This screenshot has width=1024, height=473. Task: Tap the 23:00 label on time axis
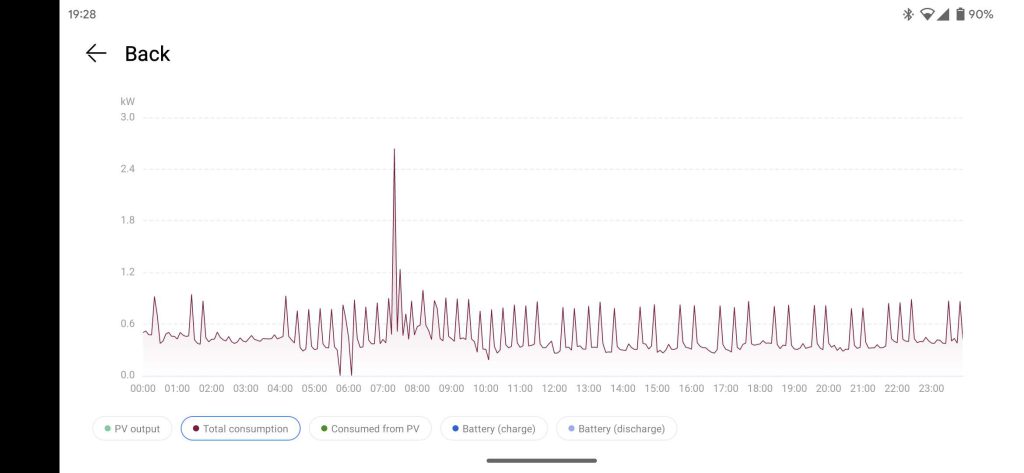coord(931,388)
